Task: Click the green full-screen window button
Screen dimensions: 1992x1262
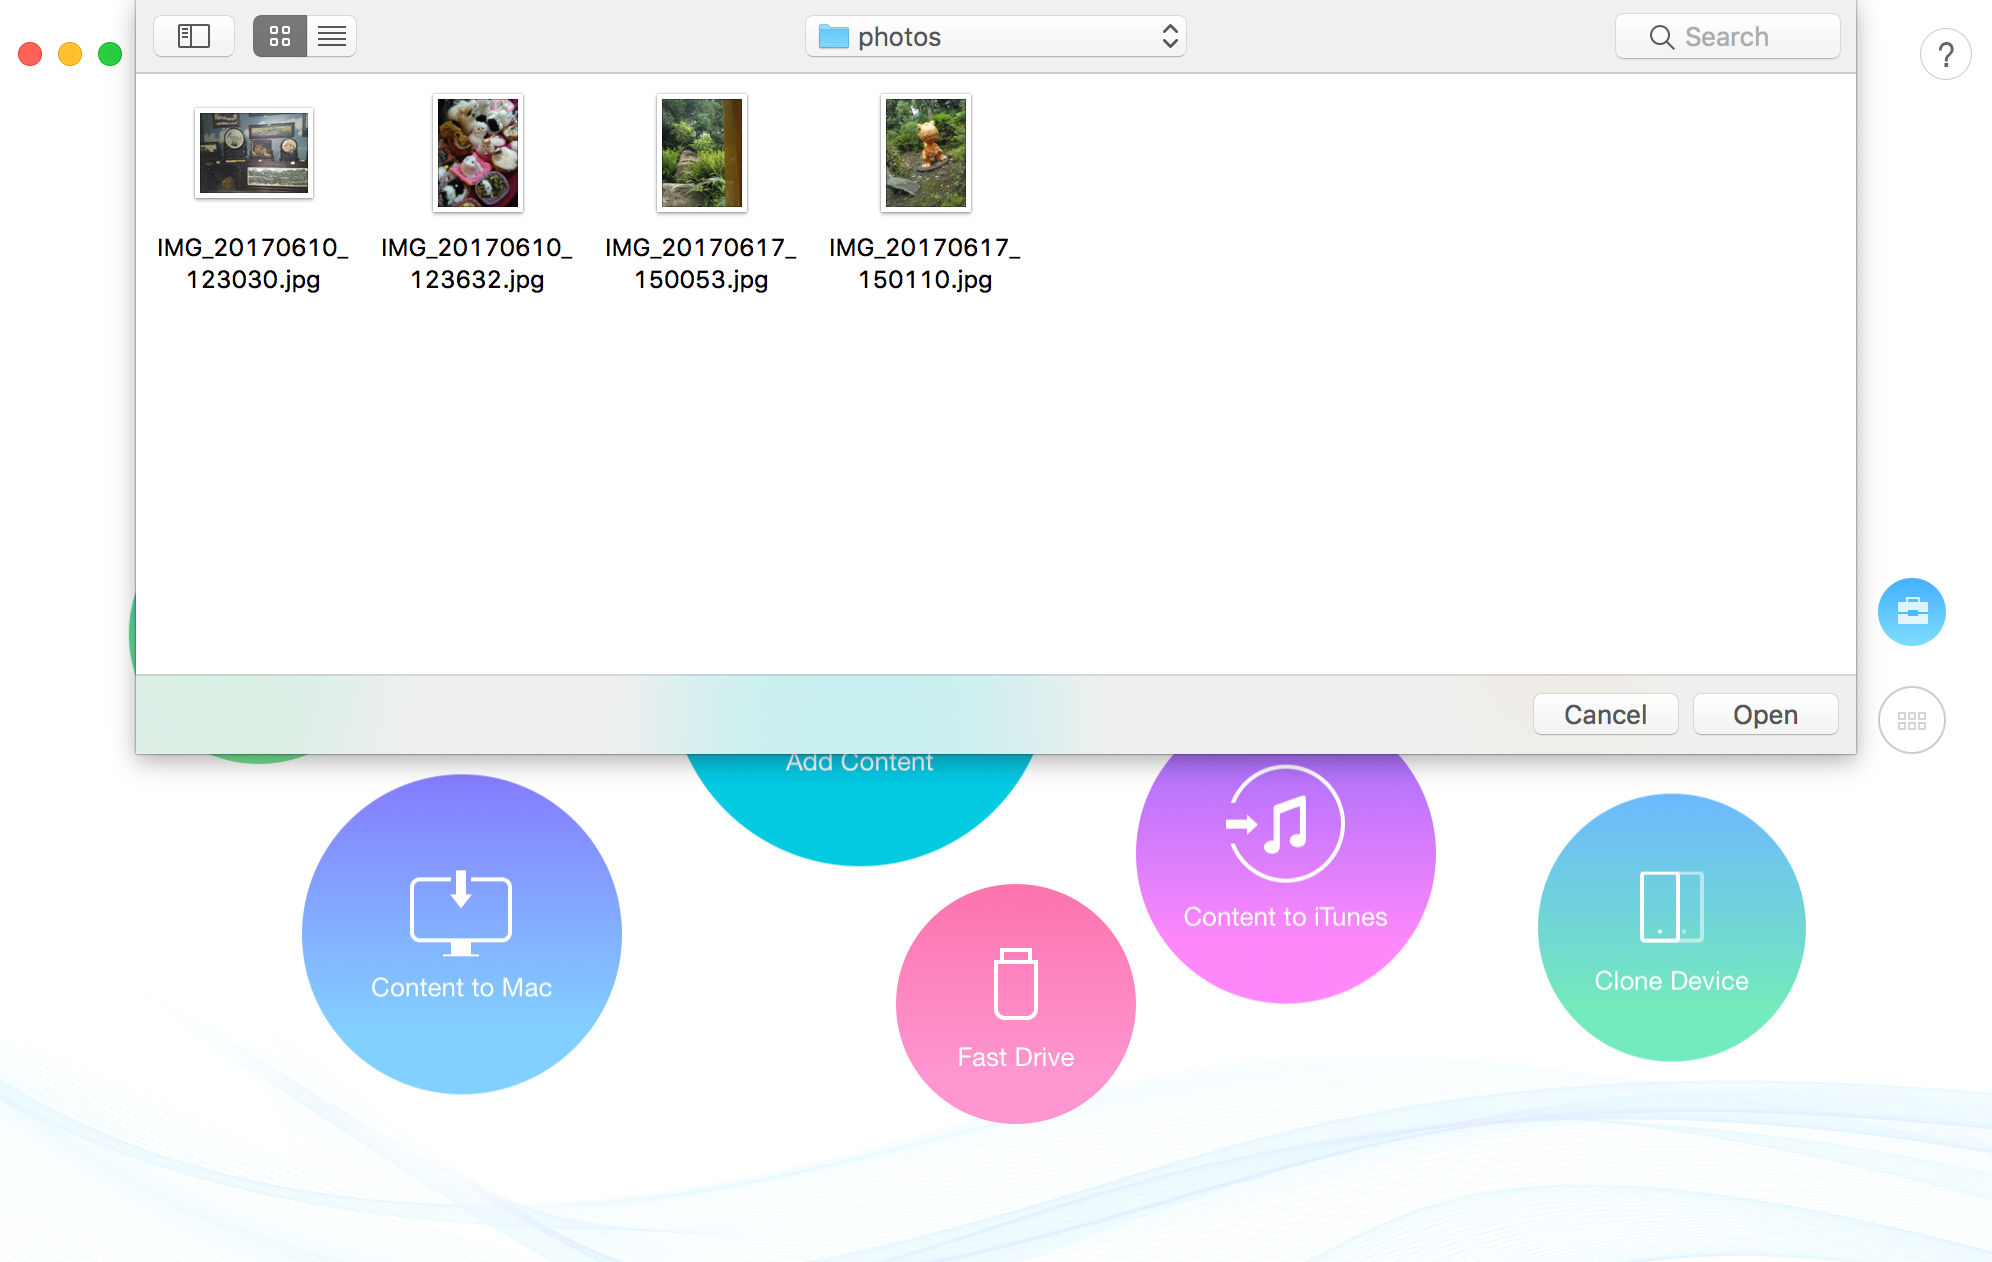Action: pyautogui.click(x=110, y=54)
